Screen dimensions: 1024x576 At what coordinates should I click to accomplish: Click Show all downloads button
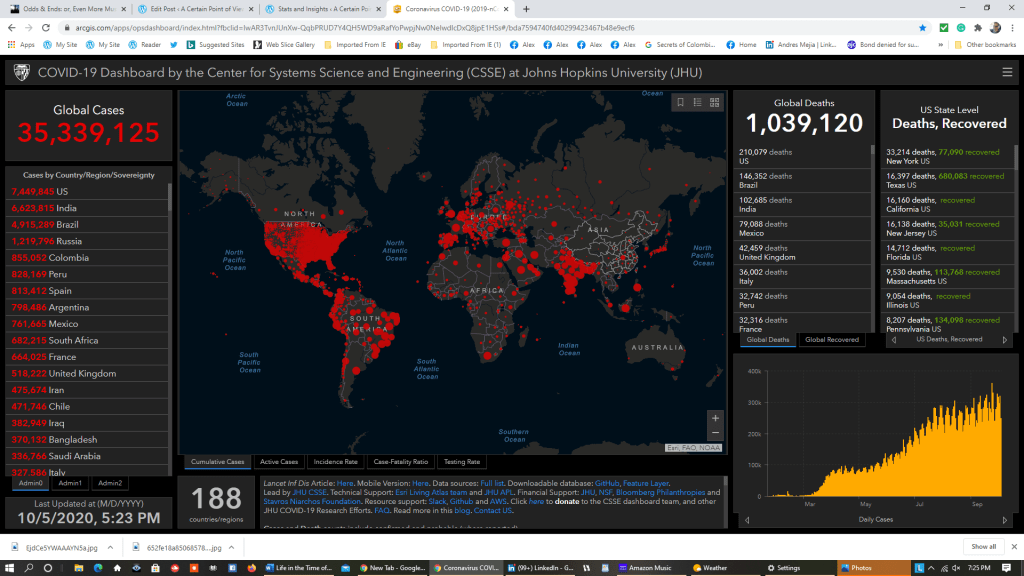(x=983, y=547)
